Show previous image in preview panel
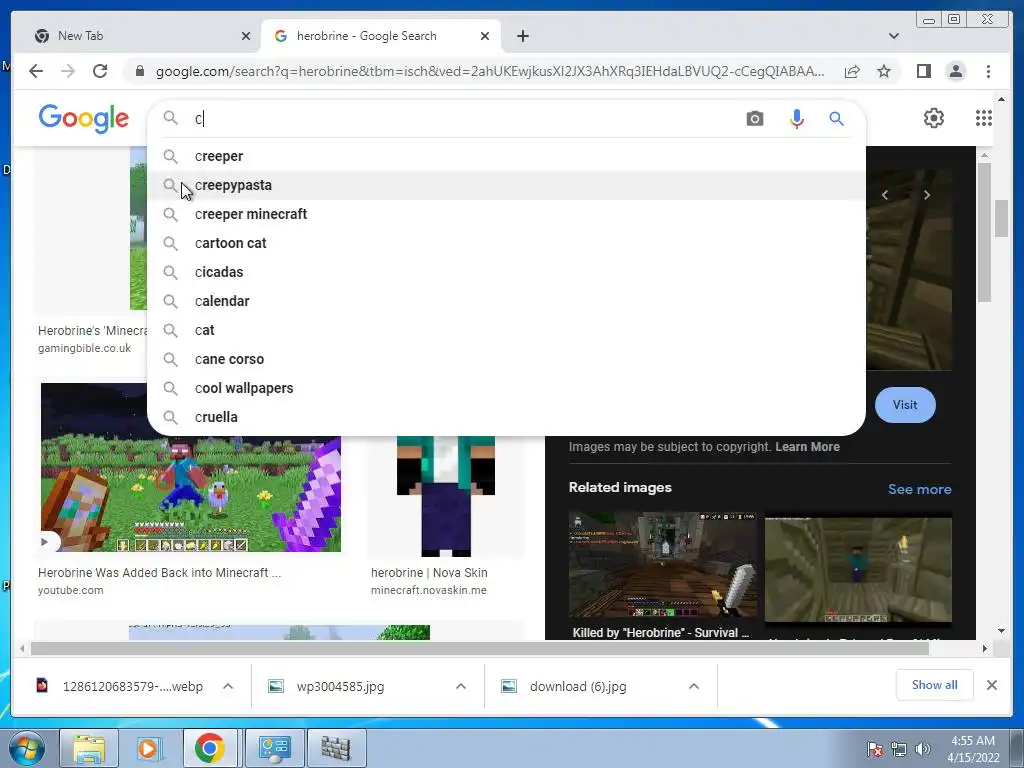 [885, 195]
